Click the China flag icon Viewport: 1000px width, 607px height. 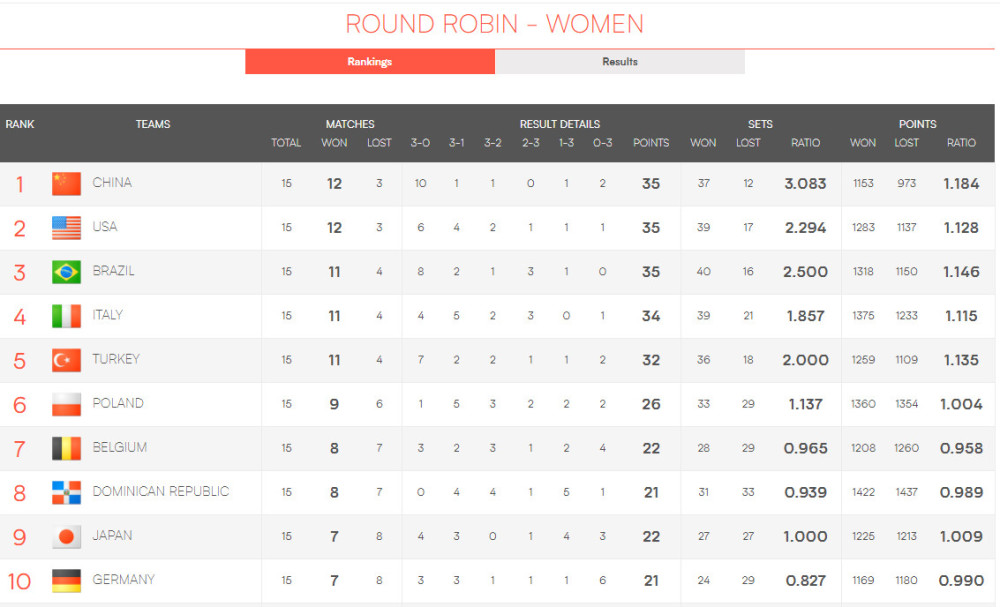tap(66, 184)
